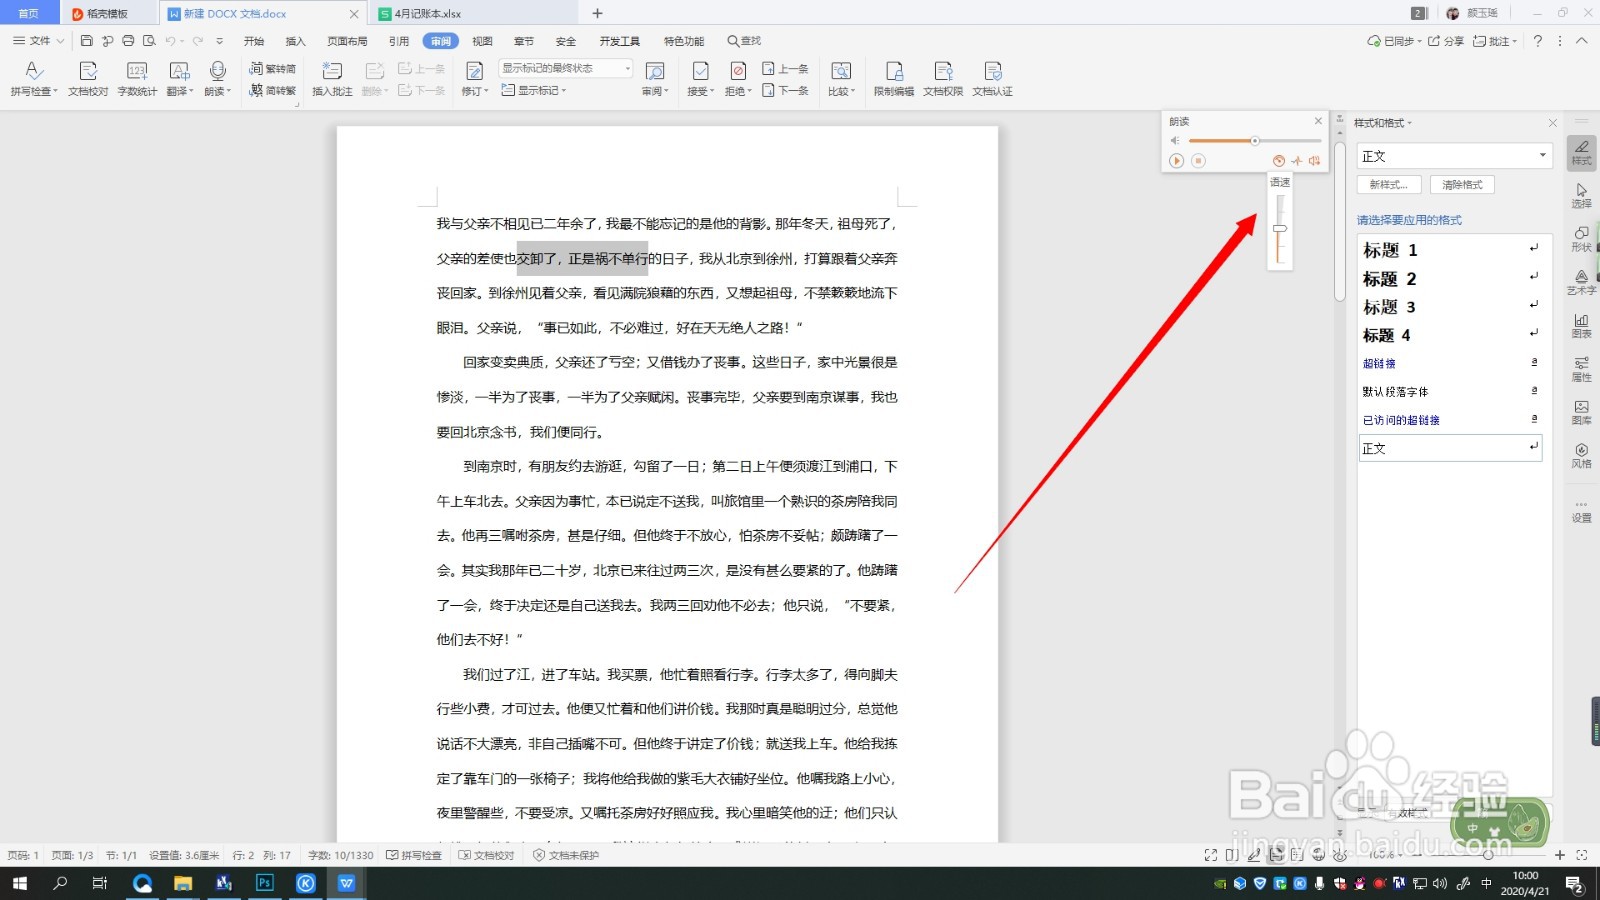Toggle 显示标记 show markup
This screenshot has height=900, width=1600.
click(x=535, y=90)
